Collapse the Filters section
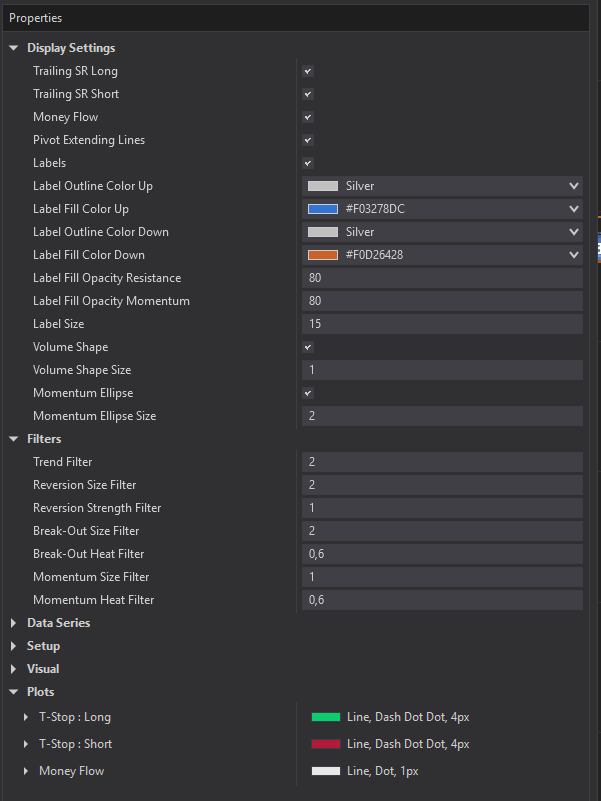 14,439
